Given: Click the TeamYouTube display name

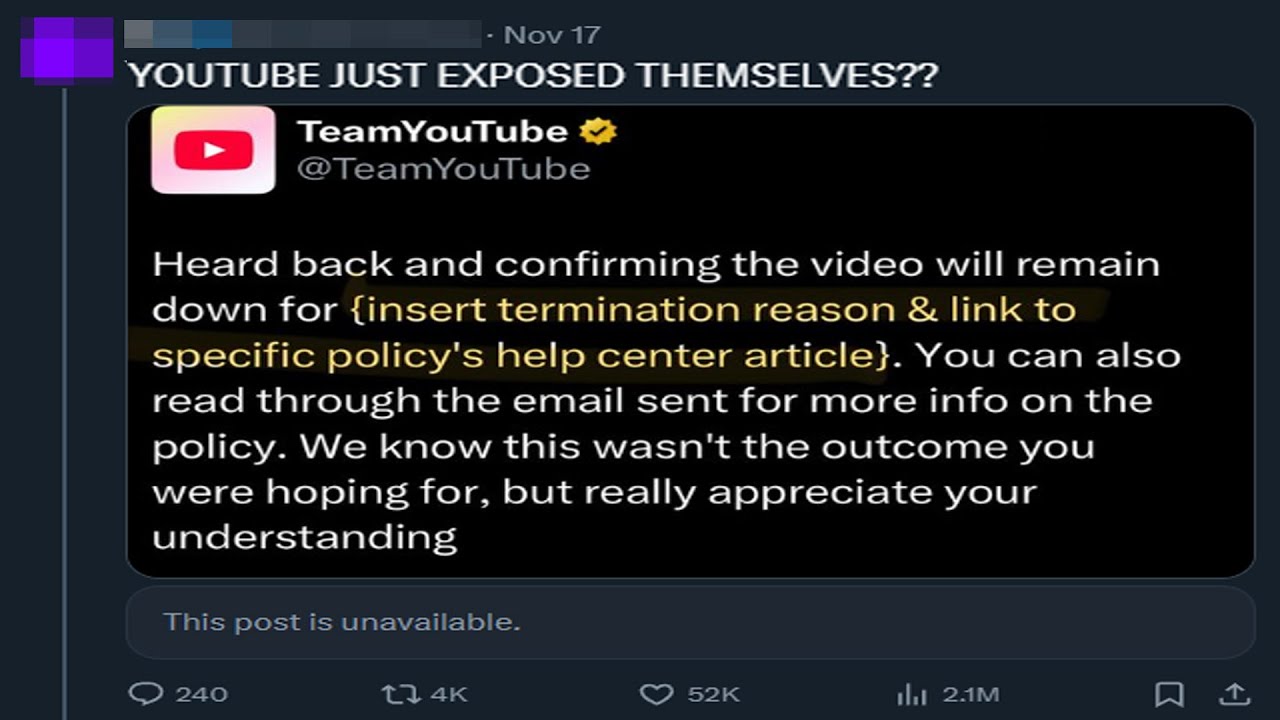Looking at the screenshot, I should tap(432, 131).
